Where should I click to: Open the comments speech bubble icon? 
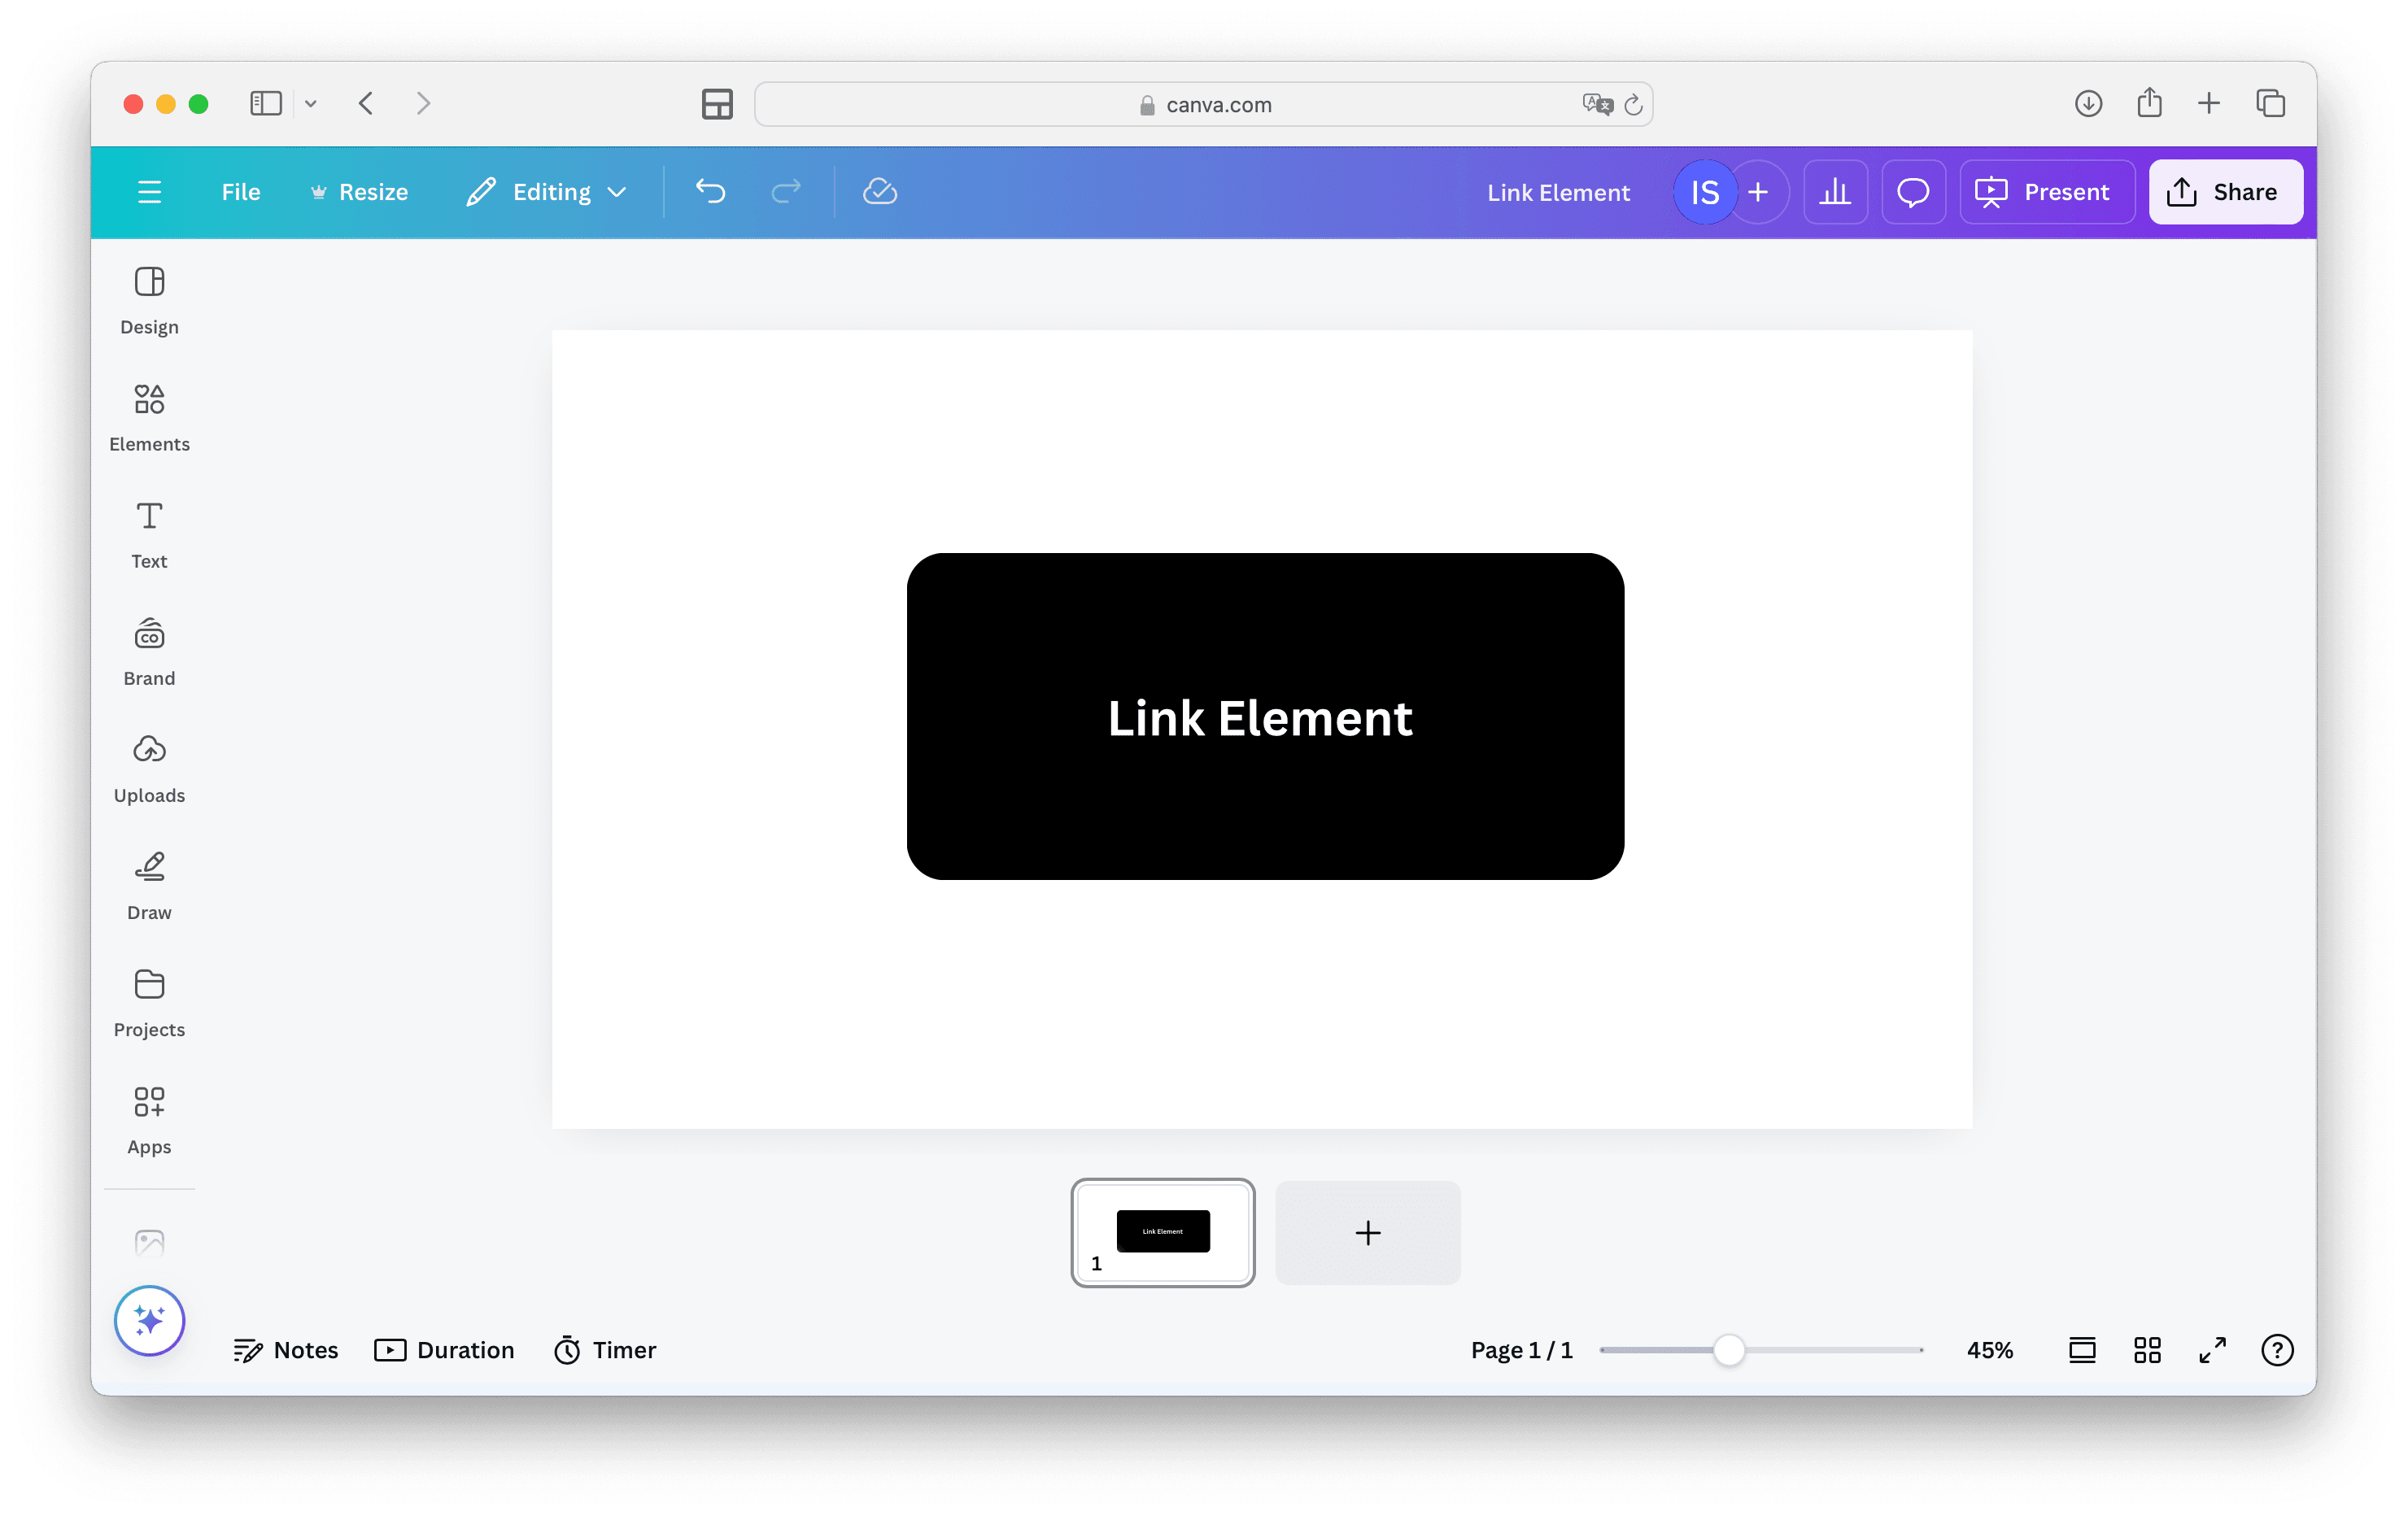1913,192
